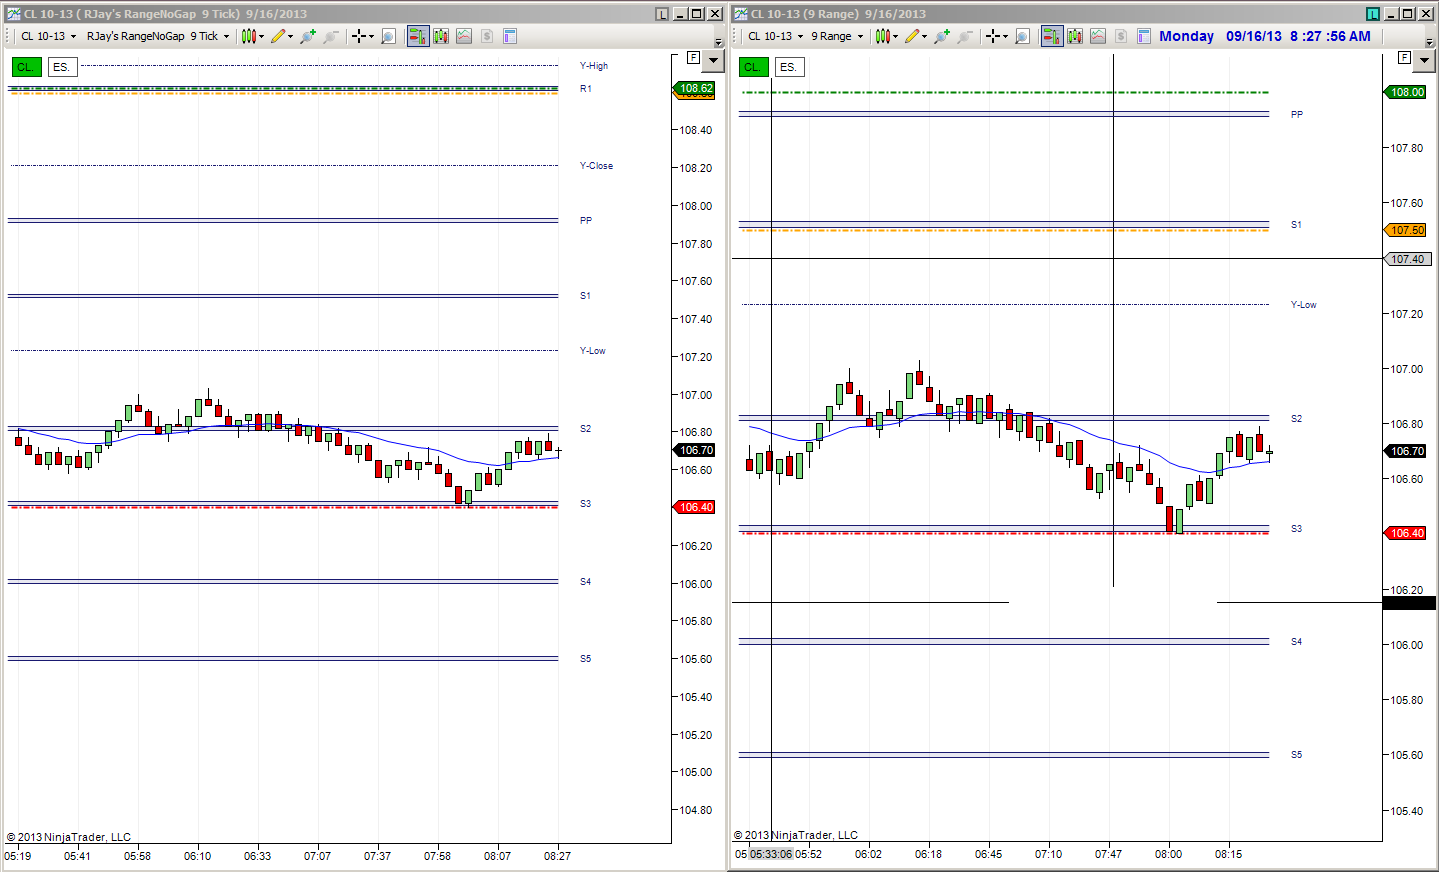The image size is (1439, 872).
Task: Expand toolbar overflow options in left chart
Action: [718, 41]
